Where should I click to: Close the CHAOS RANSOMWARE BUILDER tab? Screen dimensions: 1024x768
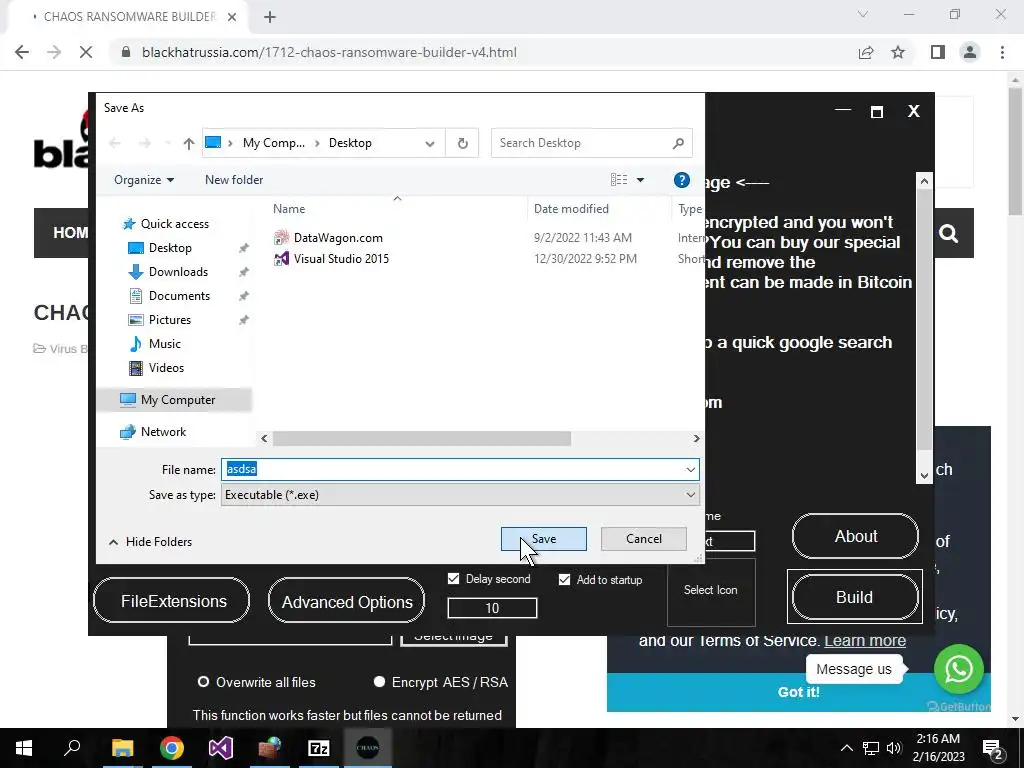(x=232, y=17)
